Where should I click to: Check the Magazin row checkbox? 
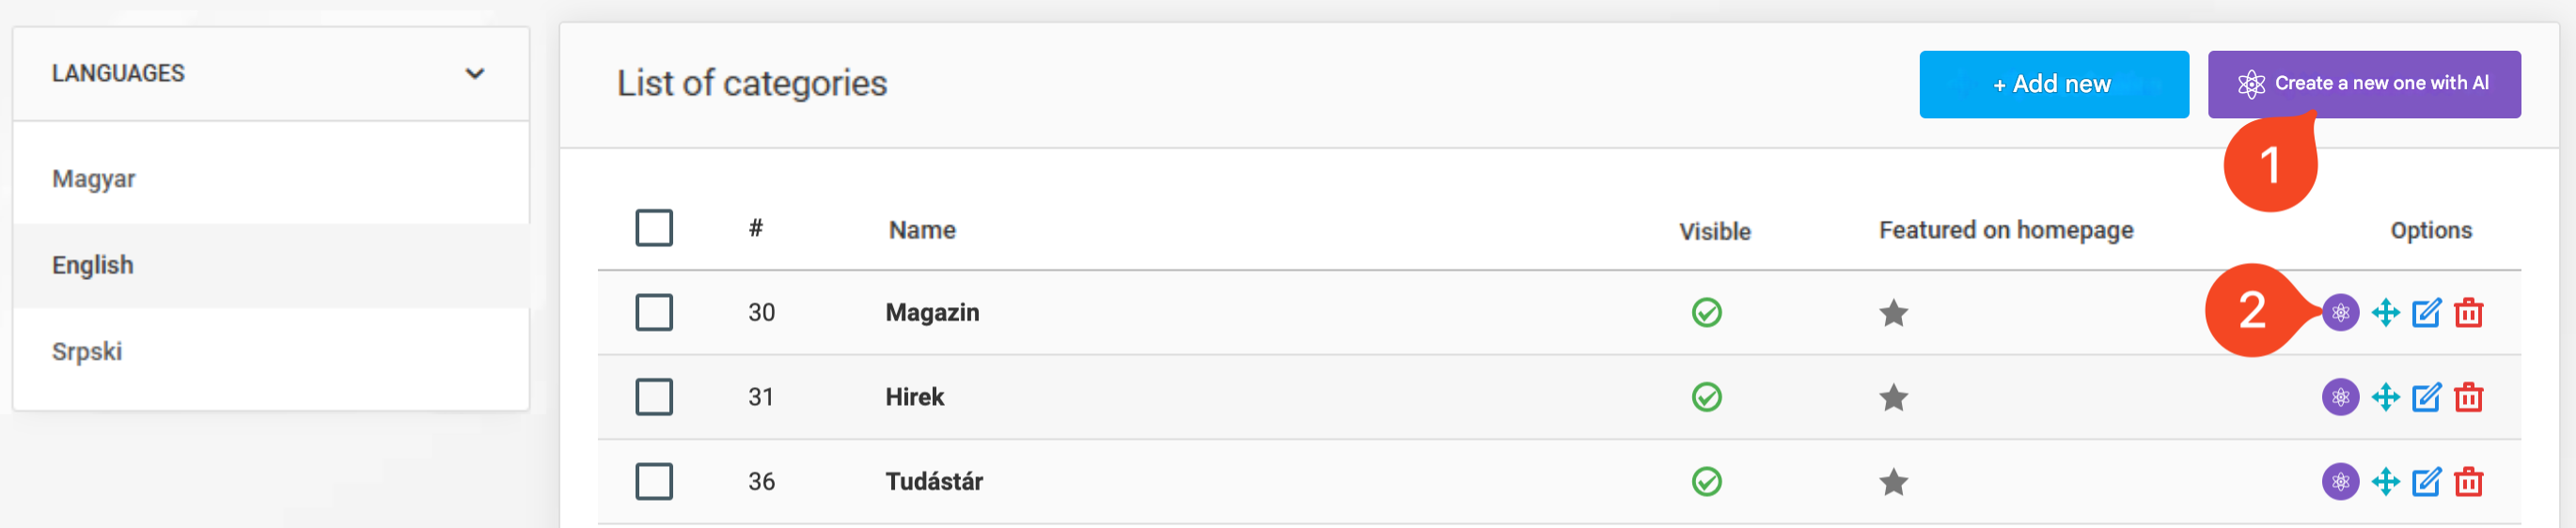pyautogui.click(x=654, y=313)
